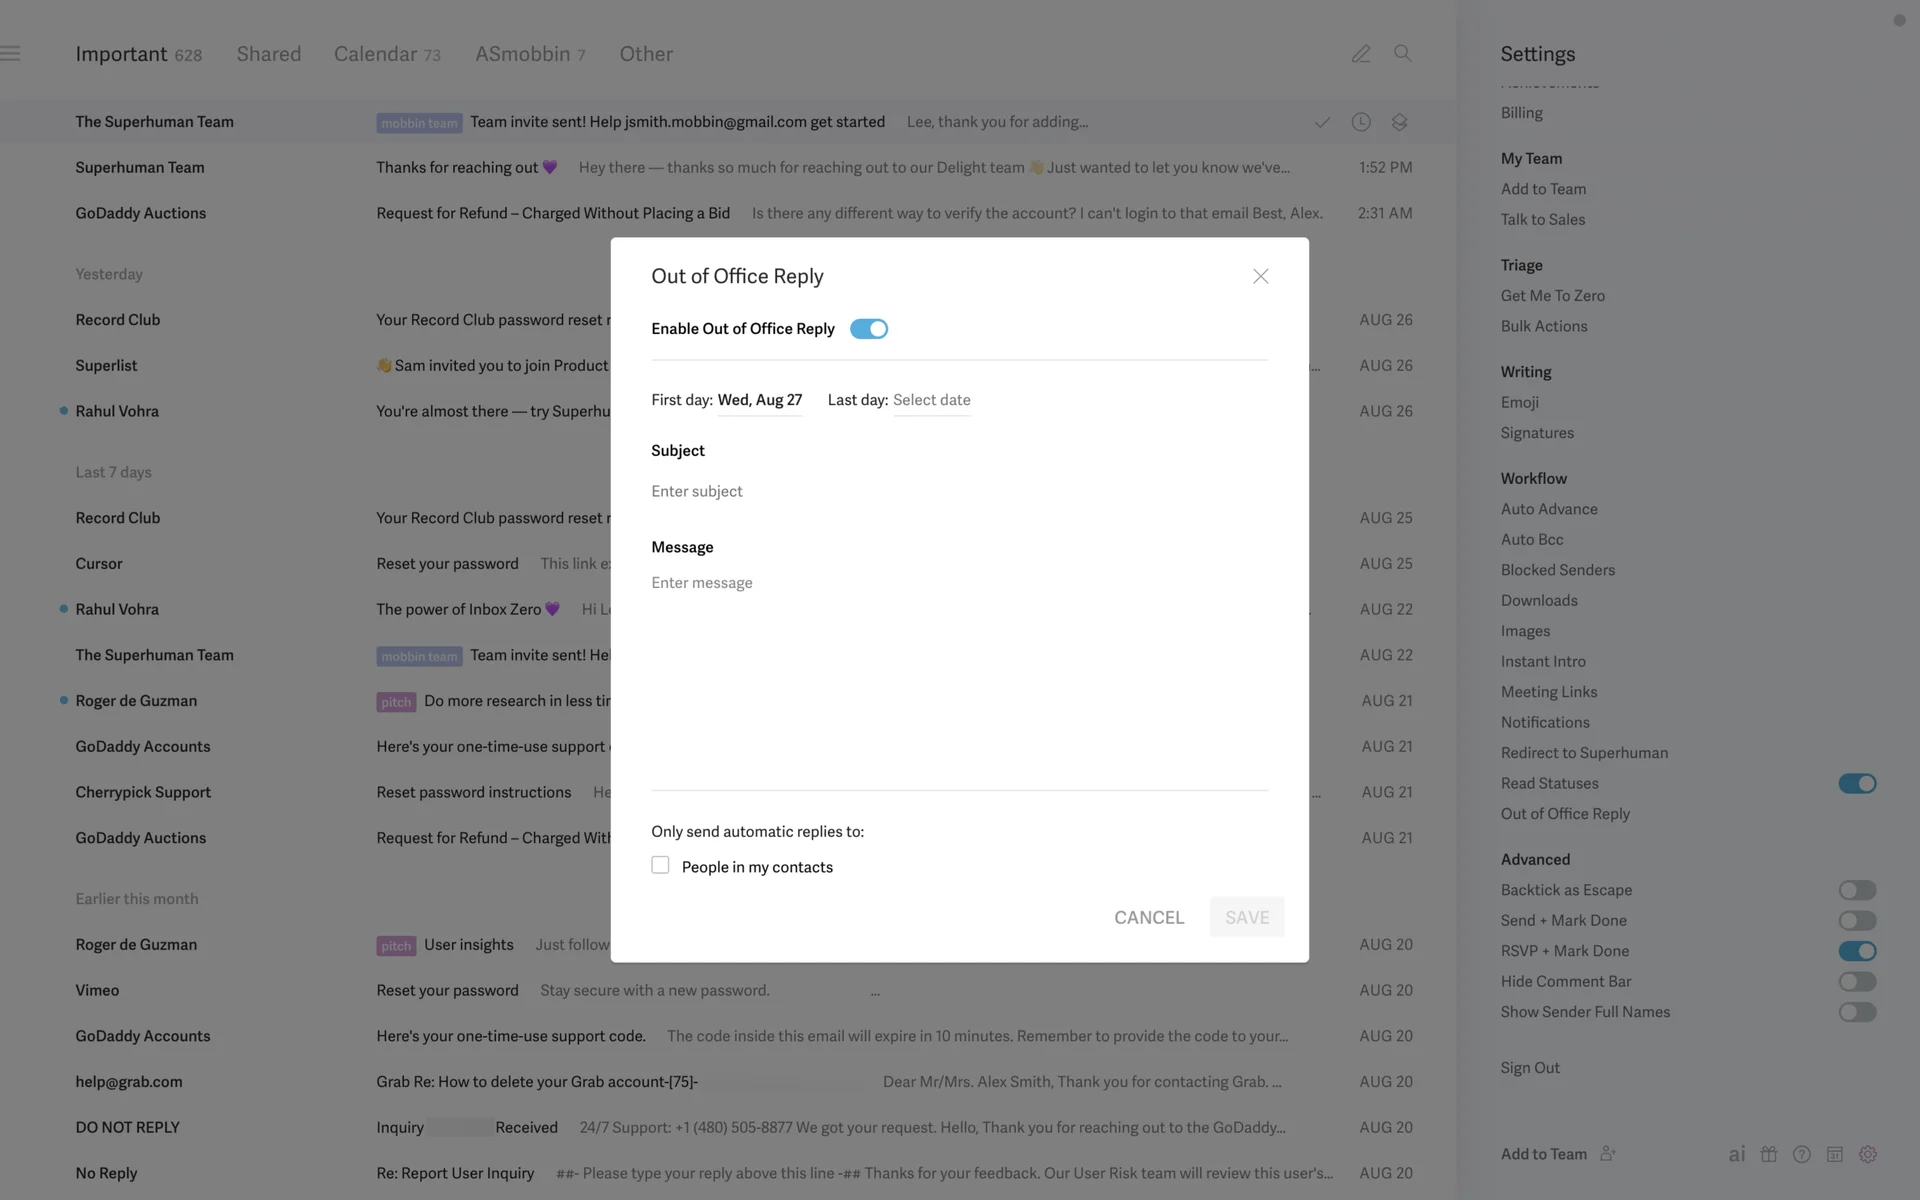Click the SAVE button
Screen dimensions: 1920x1200
pyautogui.click(x=1246, y=917)
